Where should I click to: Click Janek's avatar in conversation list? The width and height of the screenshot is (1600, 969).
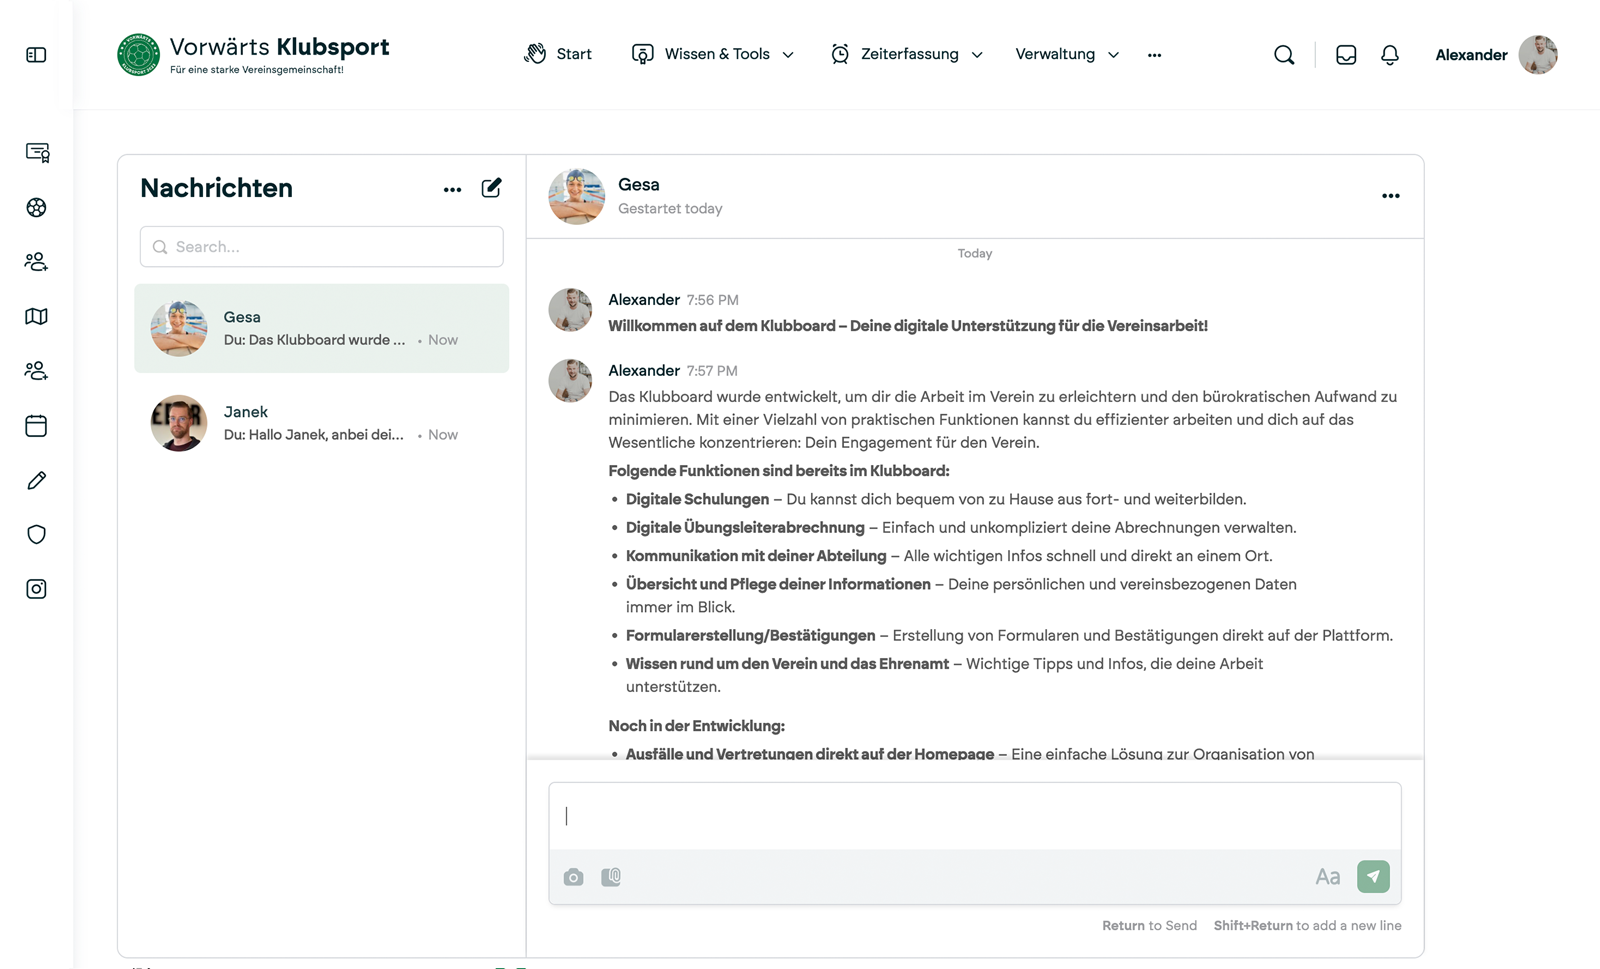point(179,423)
